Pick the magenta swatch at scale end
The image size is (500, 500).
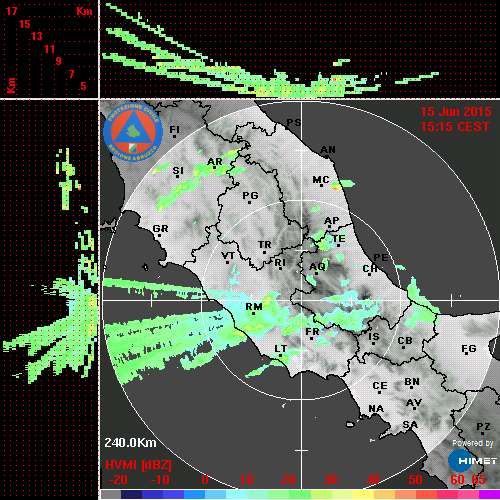pyautogui.click(x=489, y=495)
